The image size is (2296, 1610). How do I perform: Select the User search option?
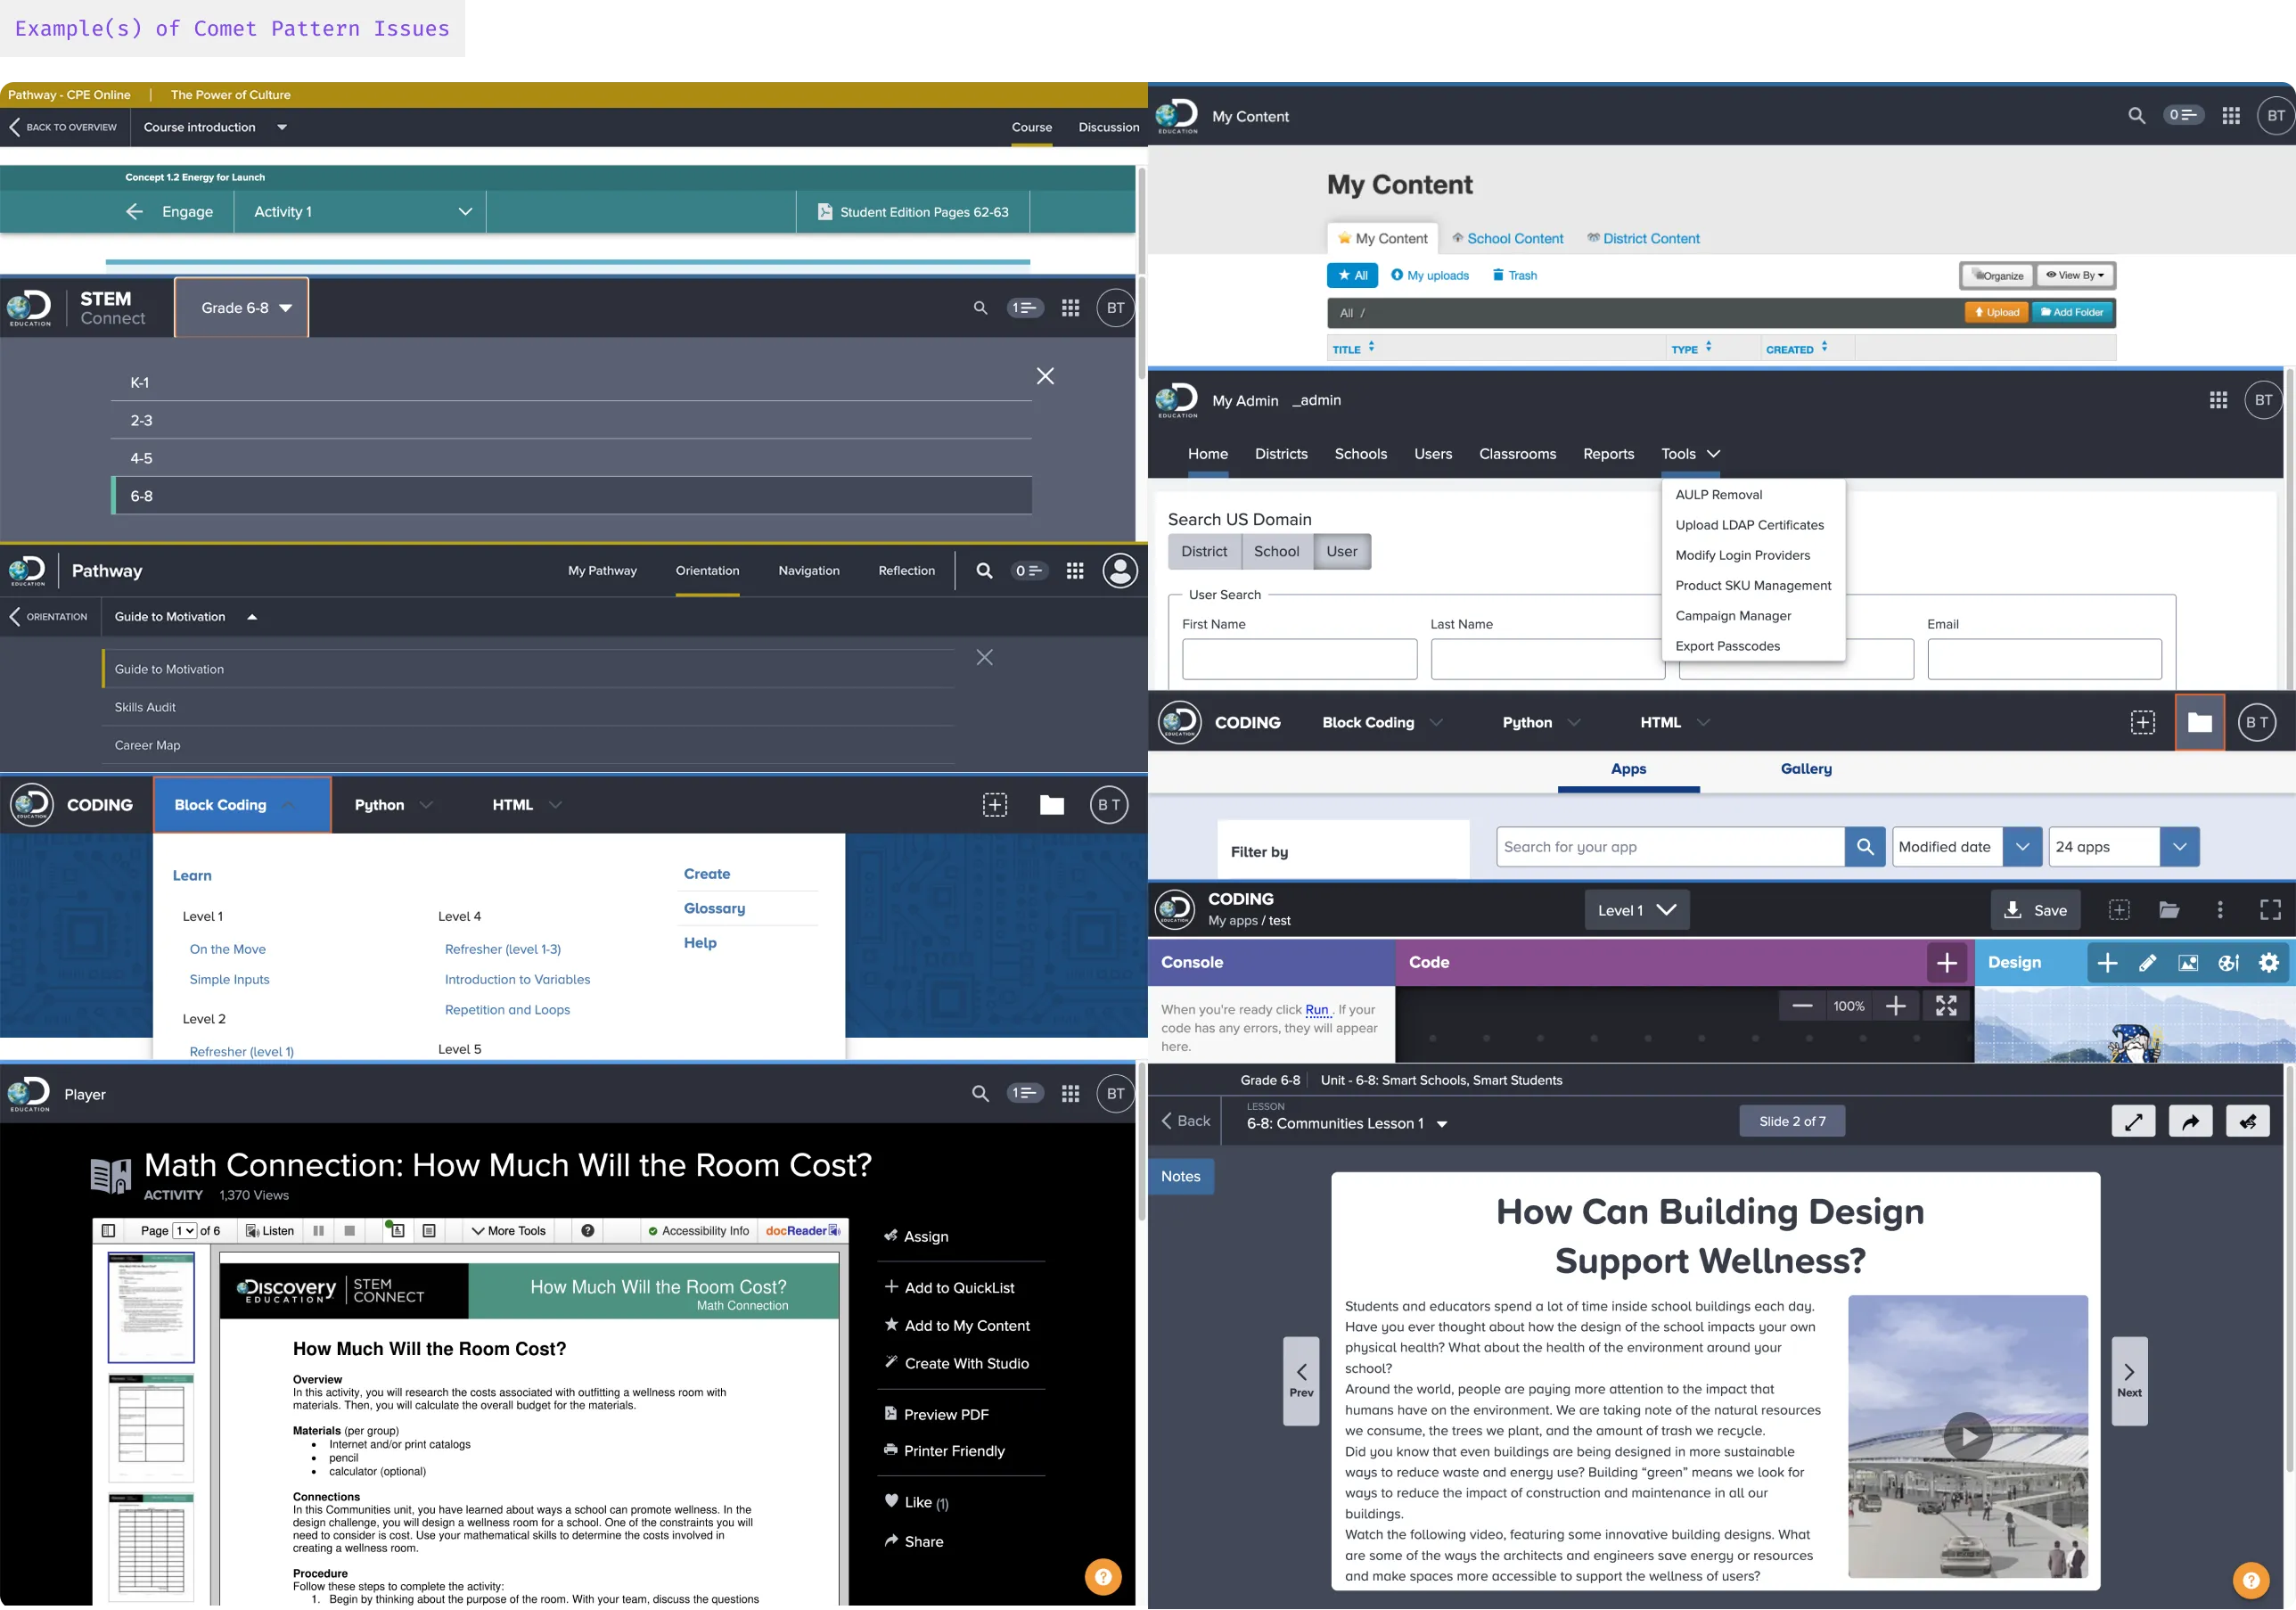tap(1341, 551)
